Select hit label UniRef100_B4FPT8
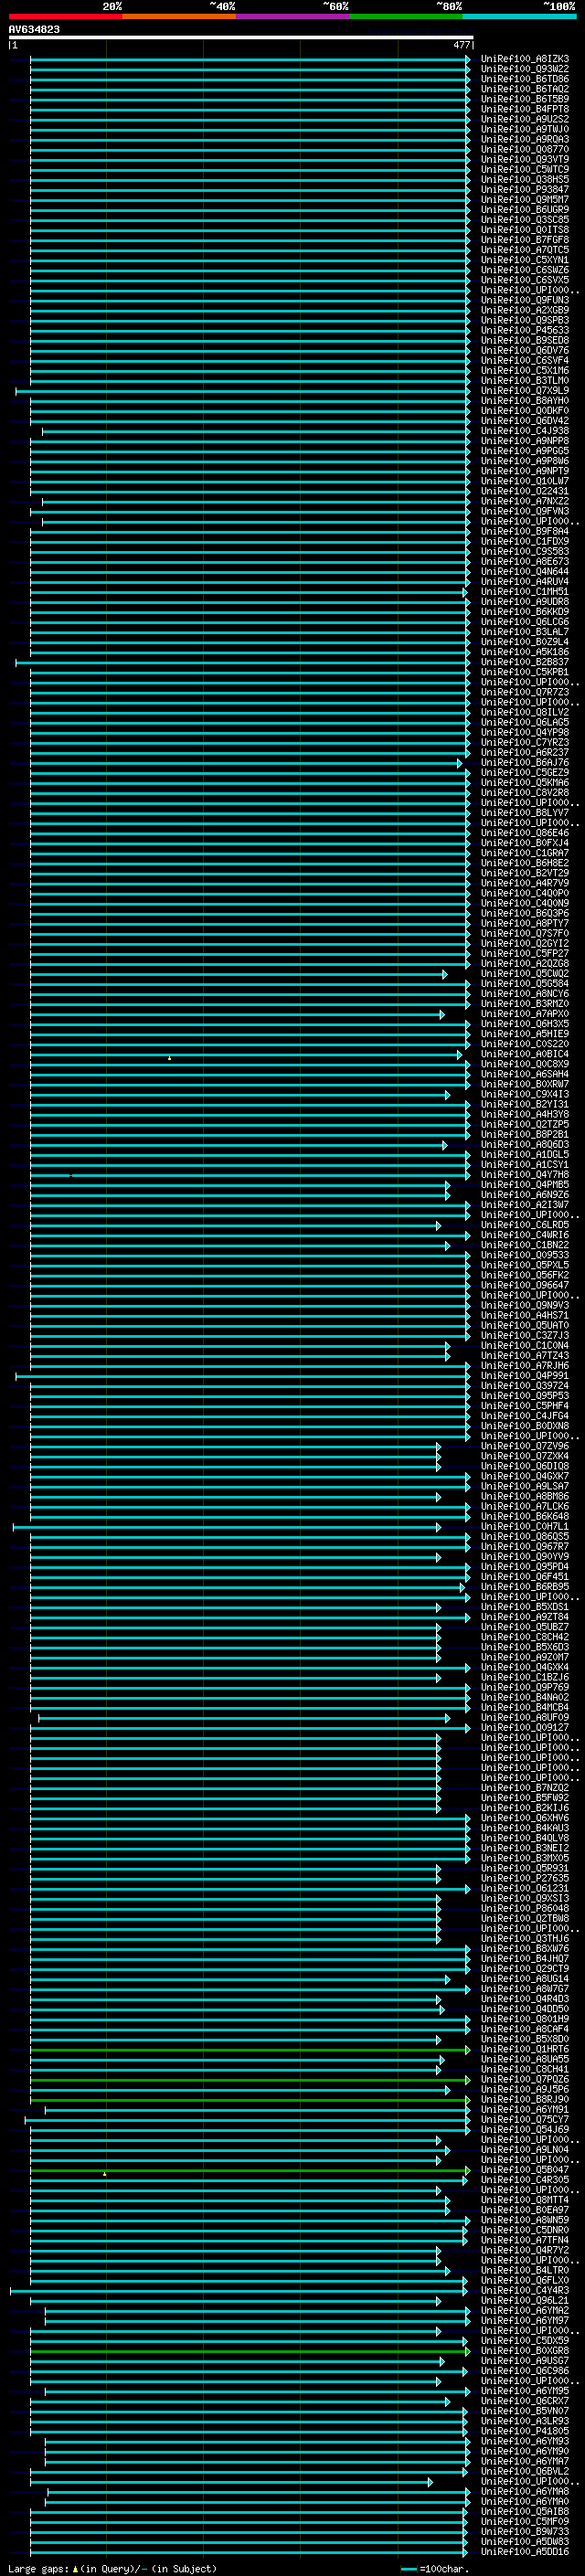 tap(524, 109)
